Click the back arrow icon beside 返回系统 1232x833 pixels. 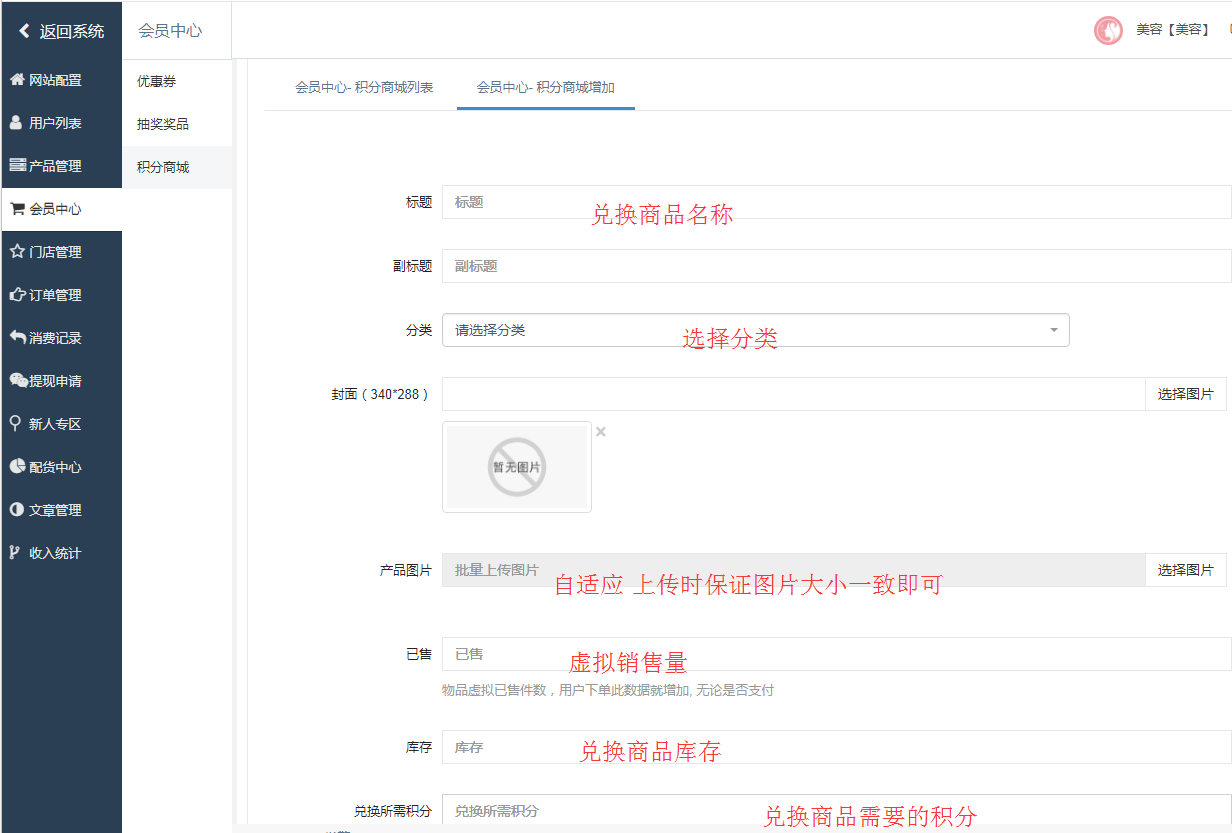coord(24,31)
